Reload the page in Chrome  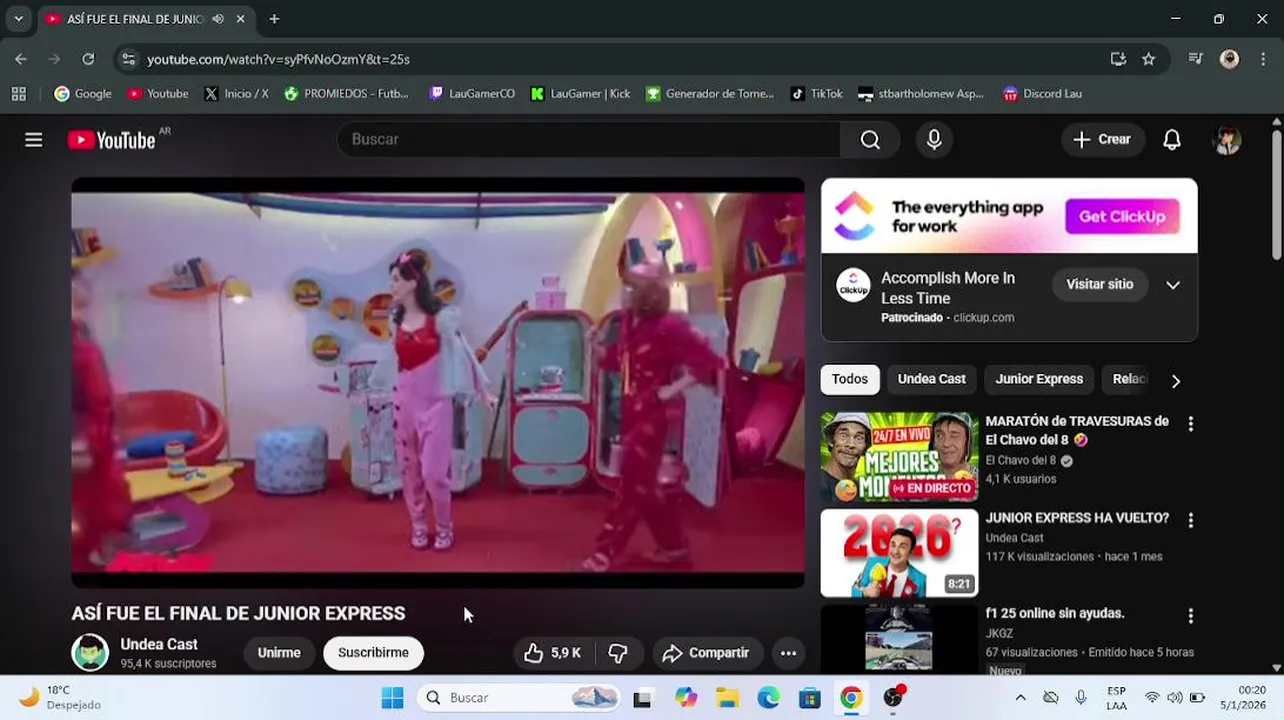click(x=88, y=59)
